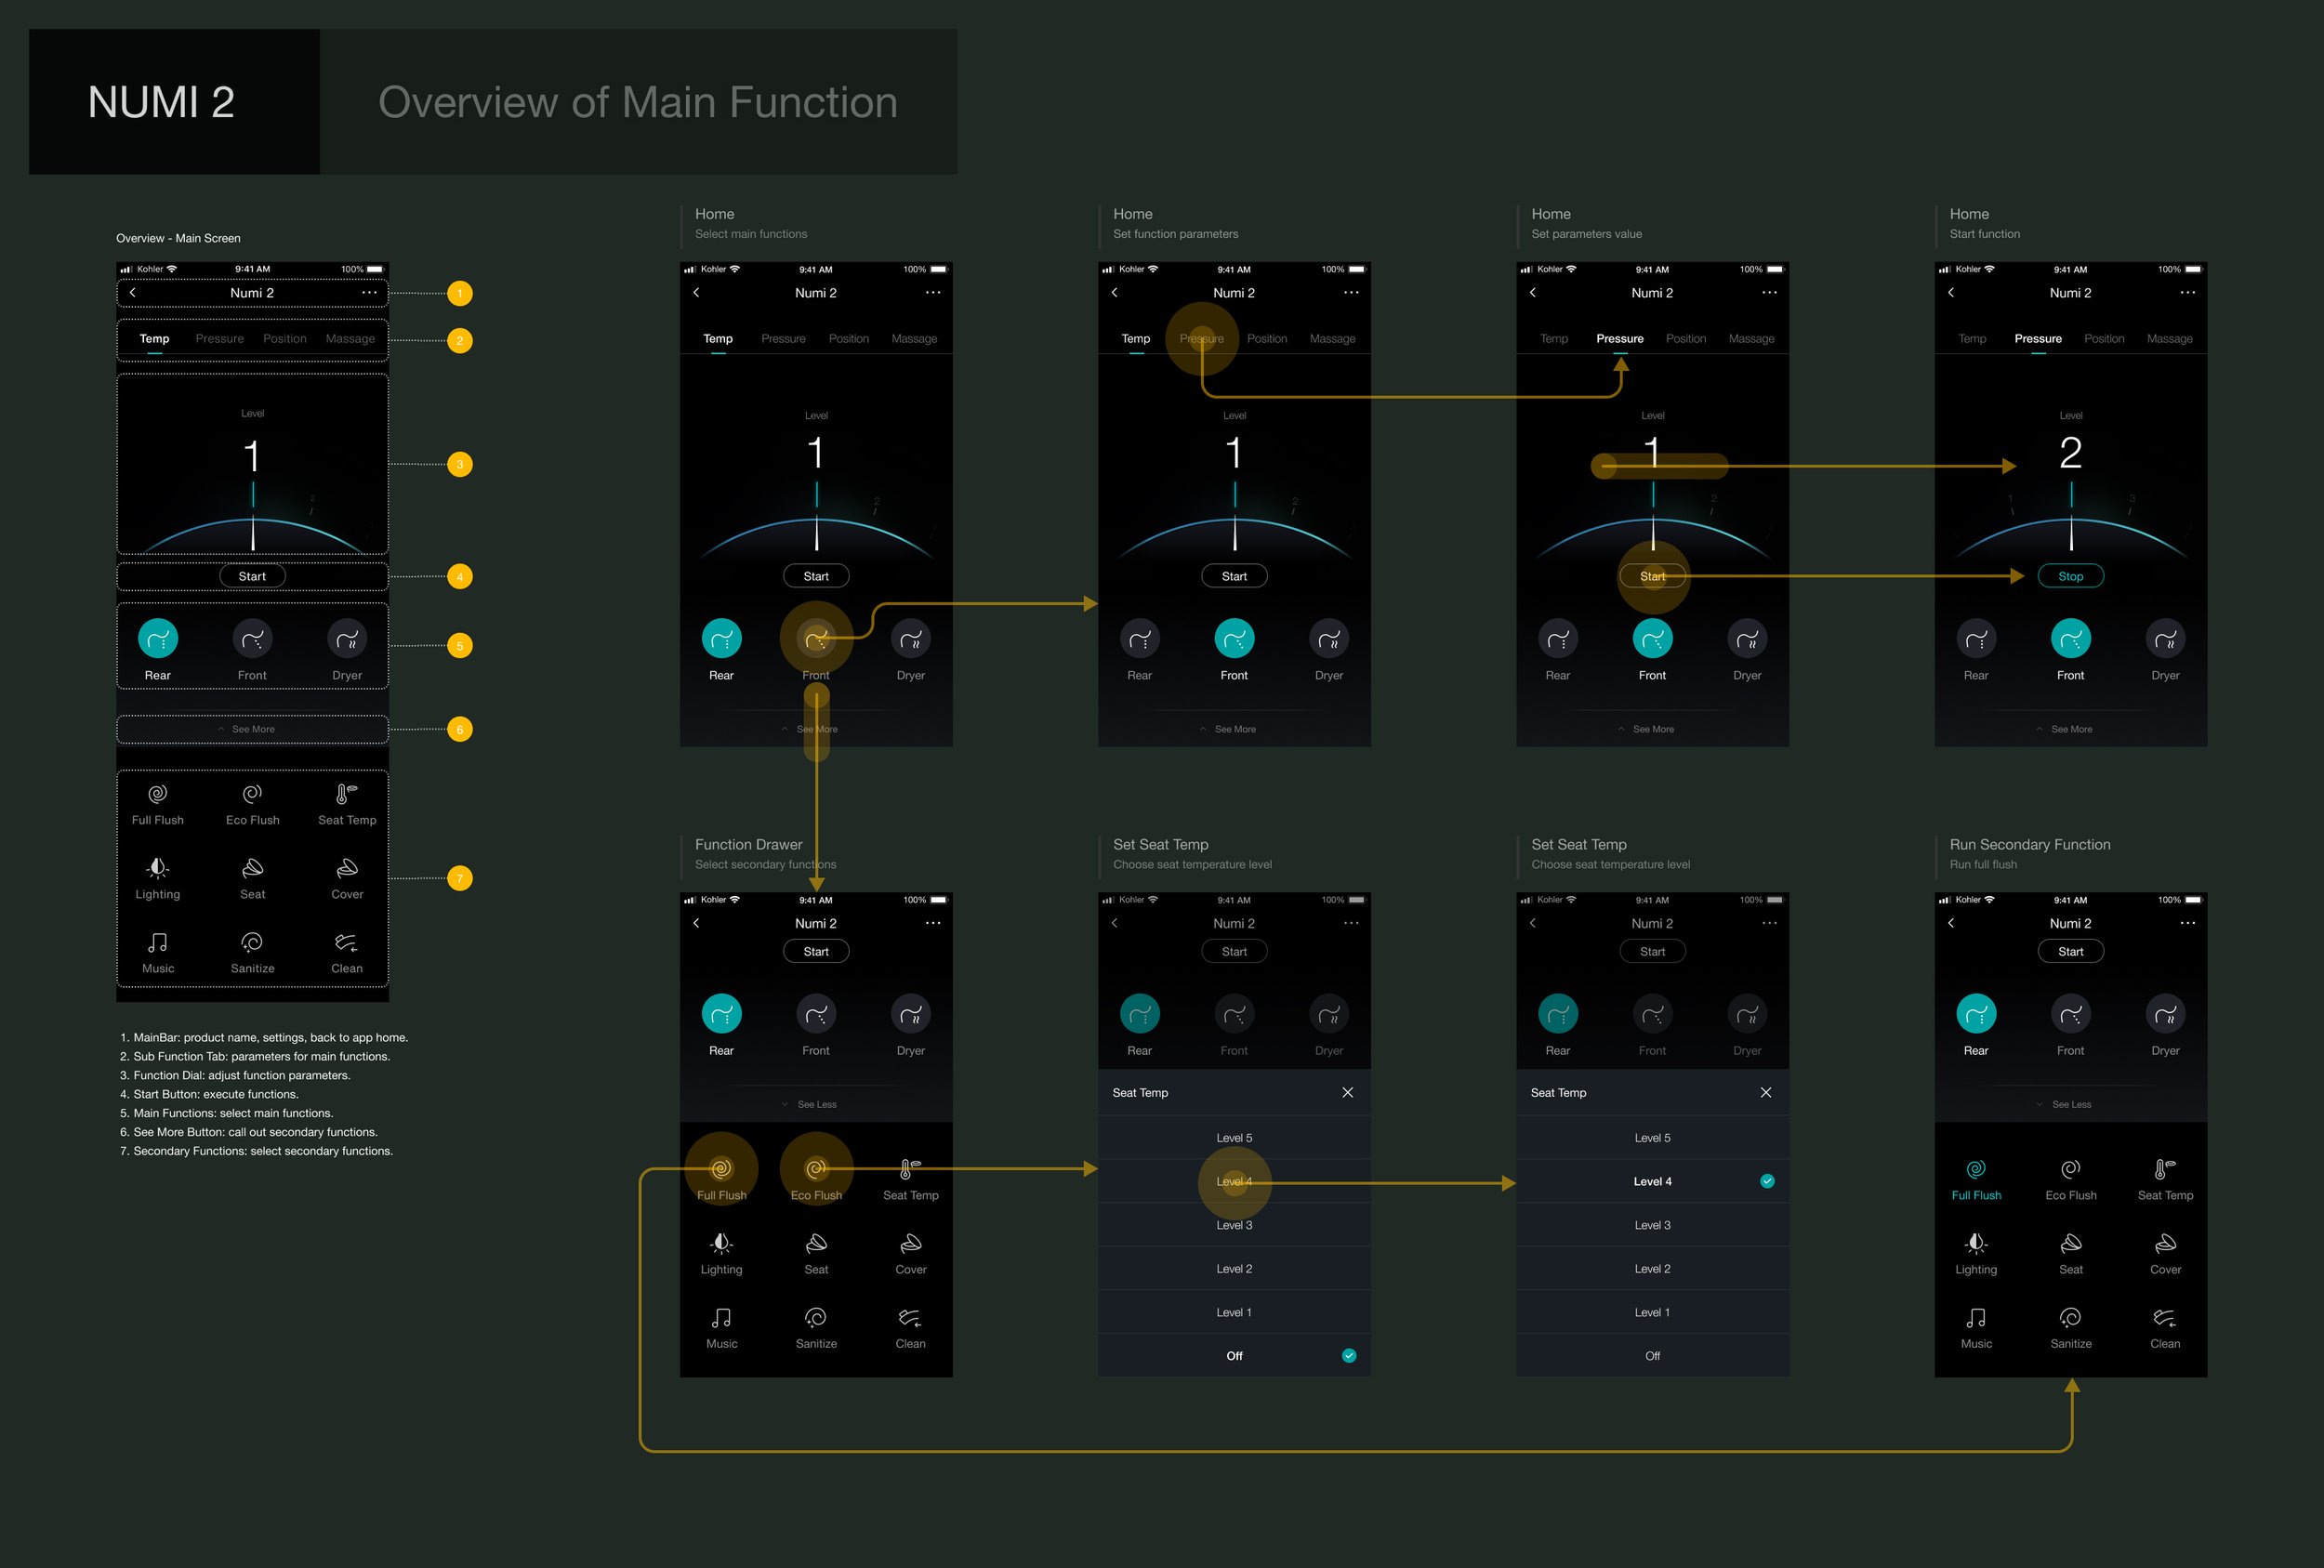2324x1568 pixels.
Task: Collapse See Less in Function Drawer screen
Action: (810, 1104)
